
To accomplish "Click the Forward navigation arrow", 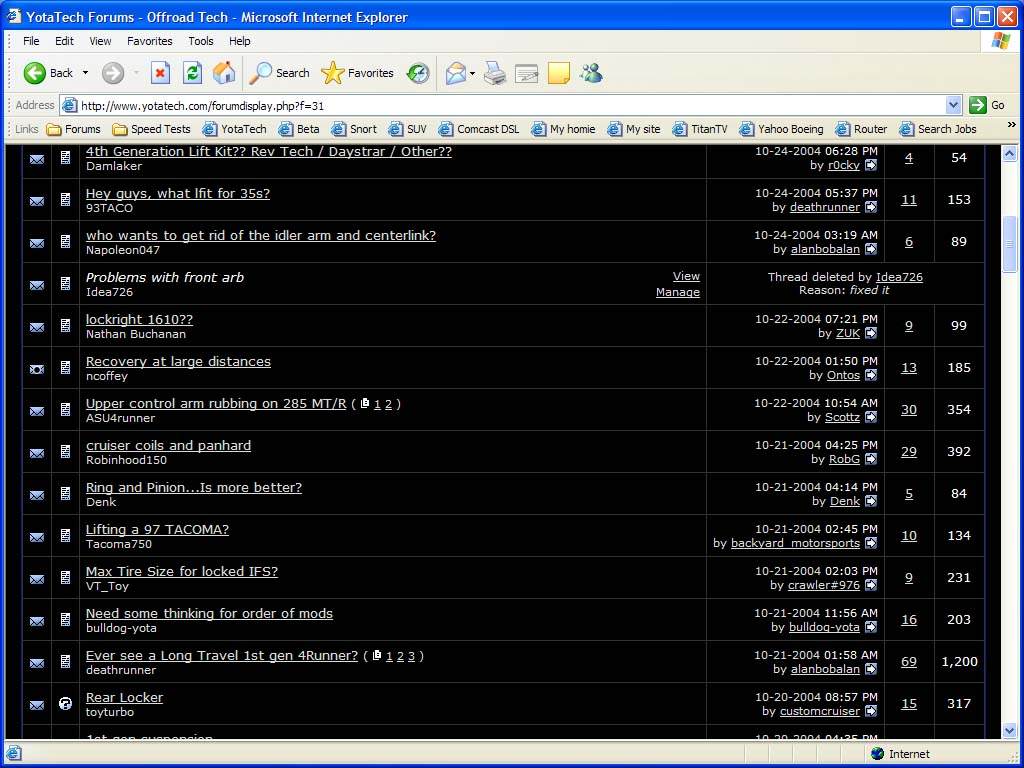I will click(112, 73).
